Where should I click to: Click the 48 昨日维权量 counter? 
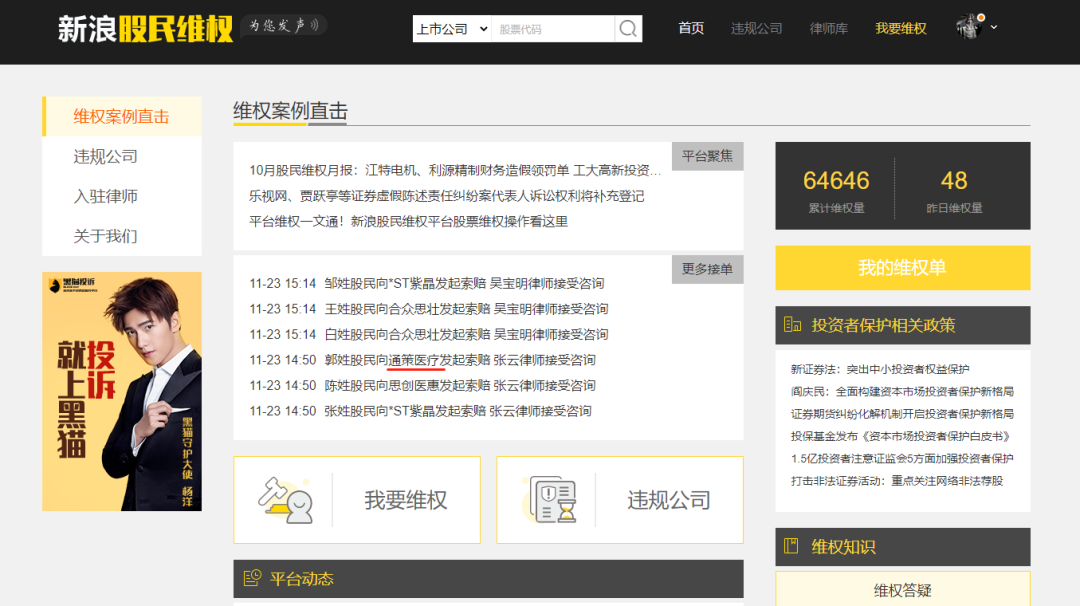coord(954,189)
